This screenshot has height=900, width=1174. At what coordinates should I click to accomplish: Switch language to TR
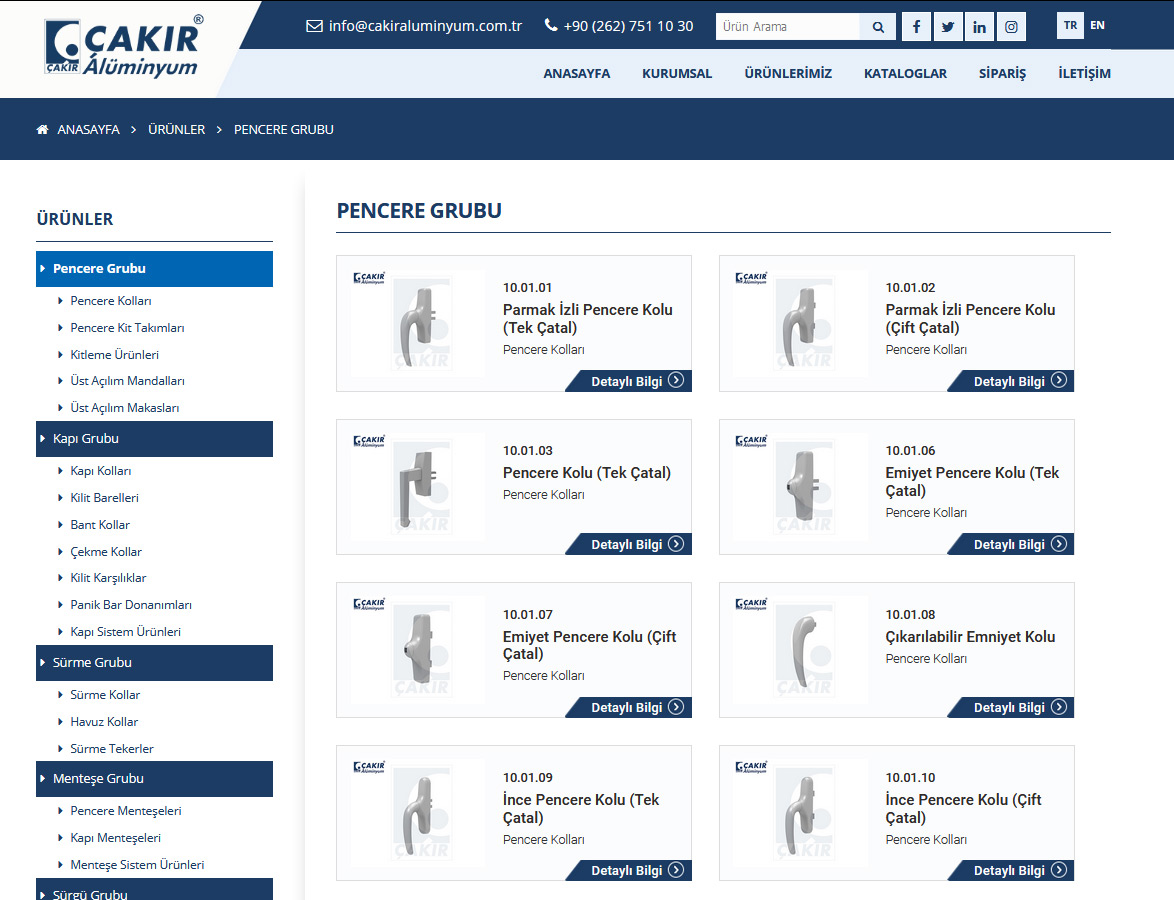point(1070,26)
